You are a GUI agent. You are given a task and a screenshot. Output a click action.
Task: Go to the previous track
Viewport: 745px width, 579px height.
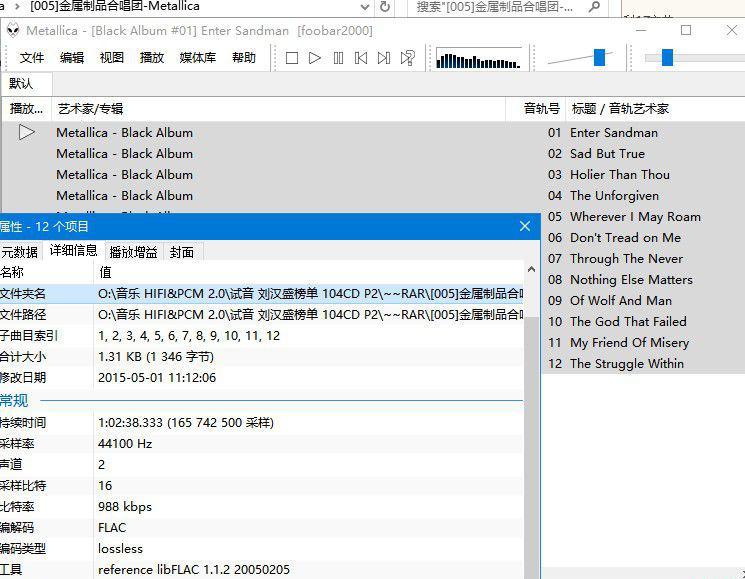coord(361,58)
